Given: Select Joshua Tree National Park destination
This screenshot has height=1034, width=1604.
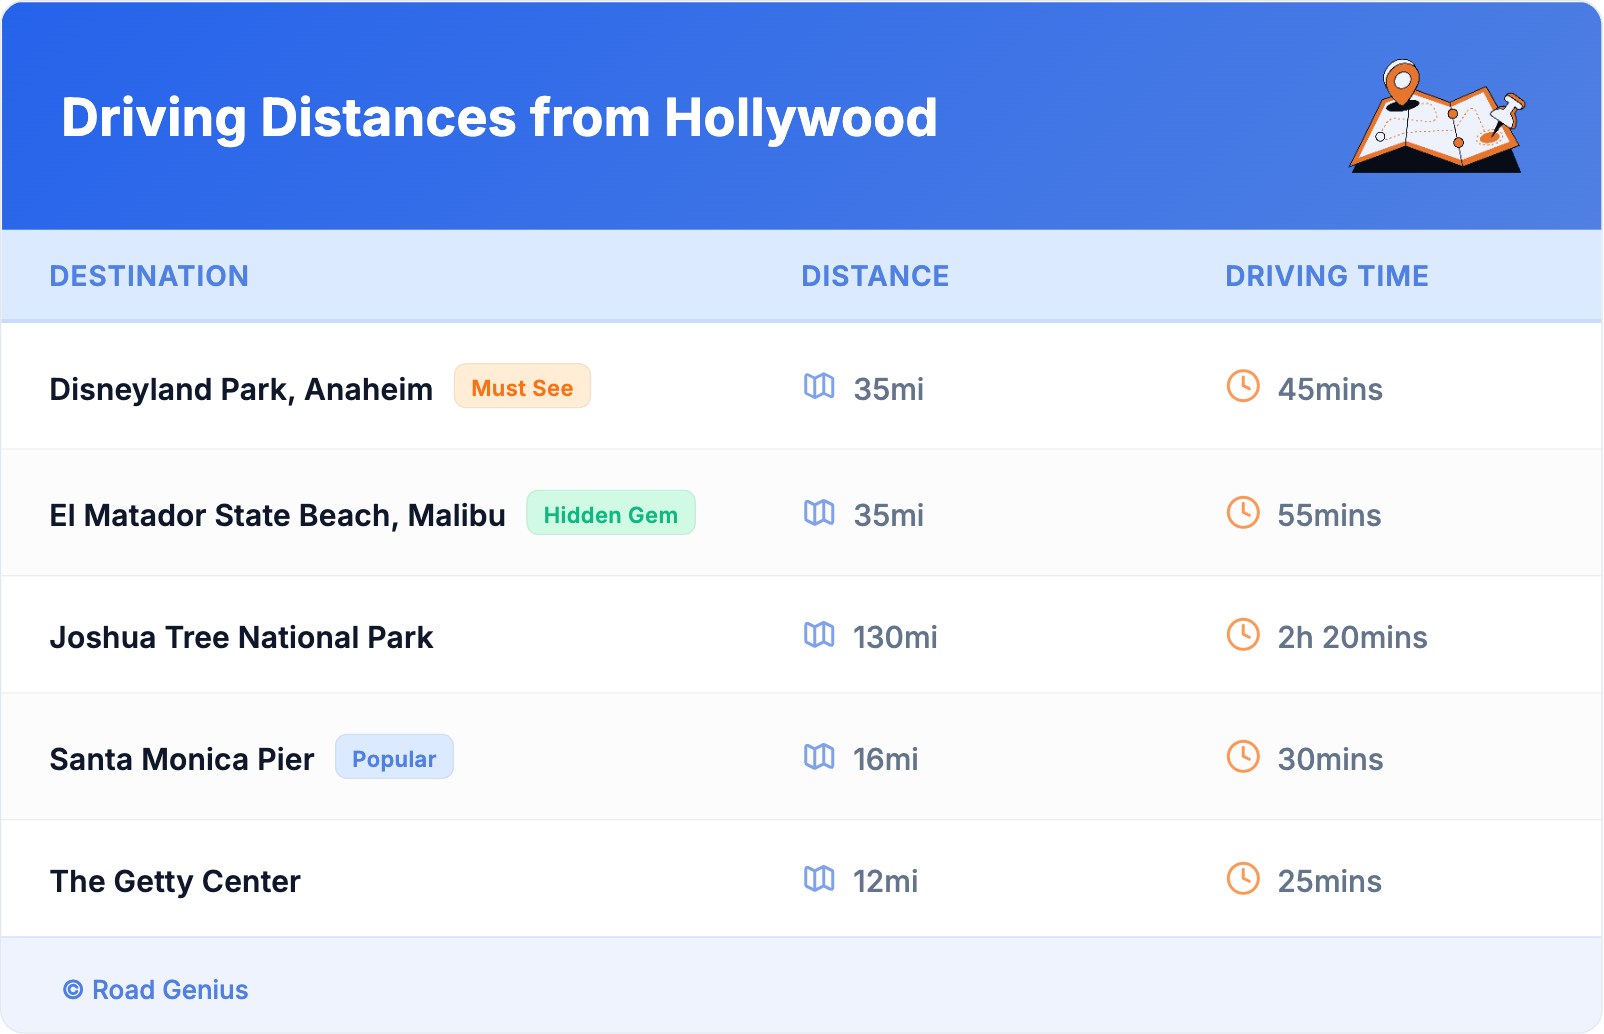Looking at the screenshot, I should pyautogui.click(x=241, y=637).
